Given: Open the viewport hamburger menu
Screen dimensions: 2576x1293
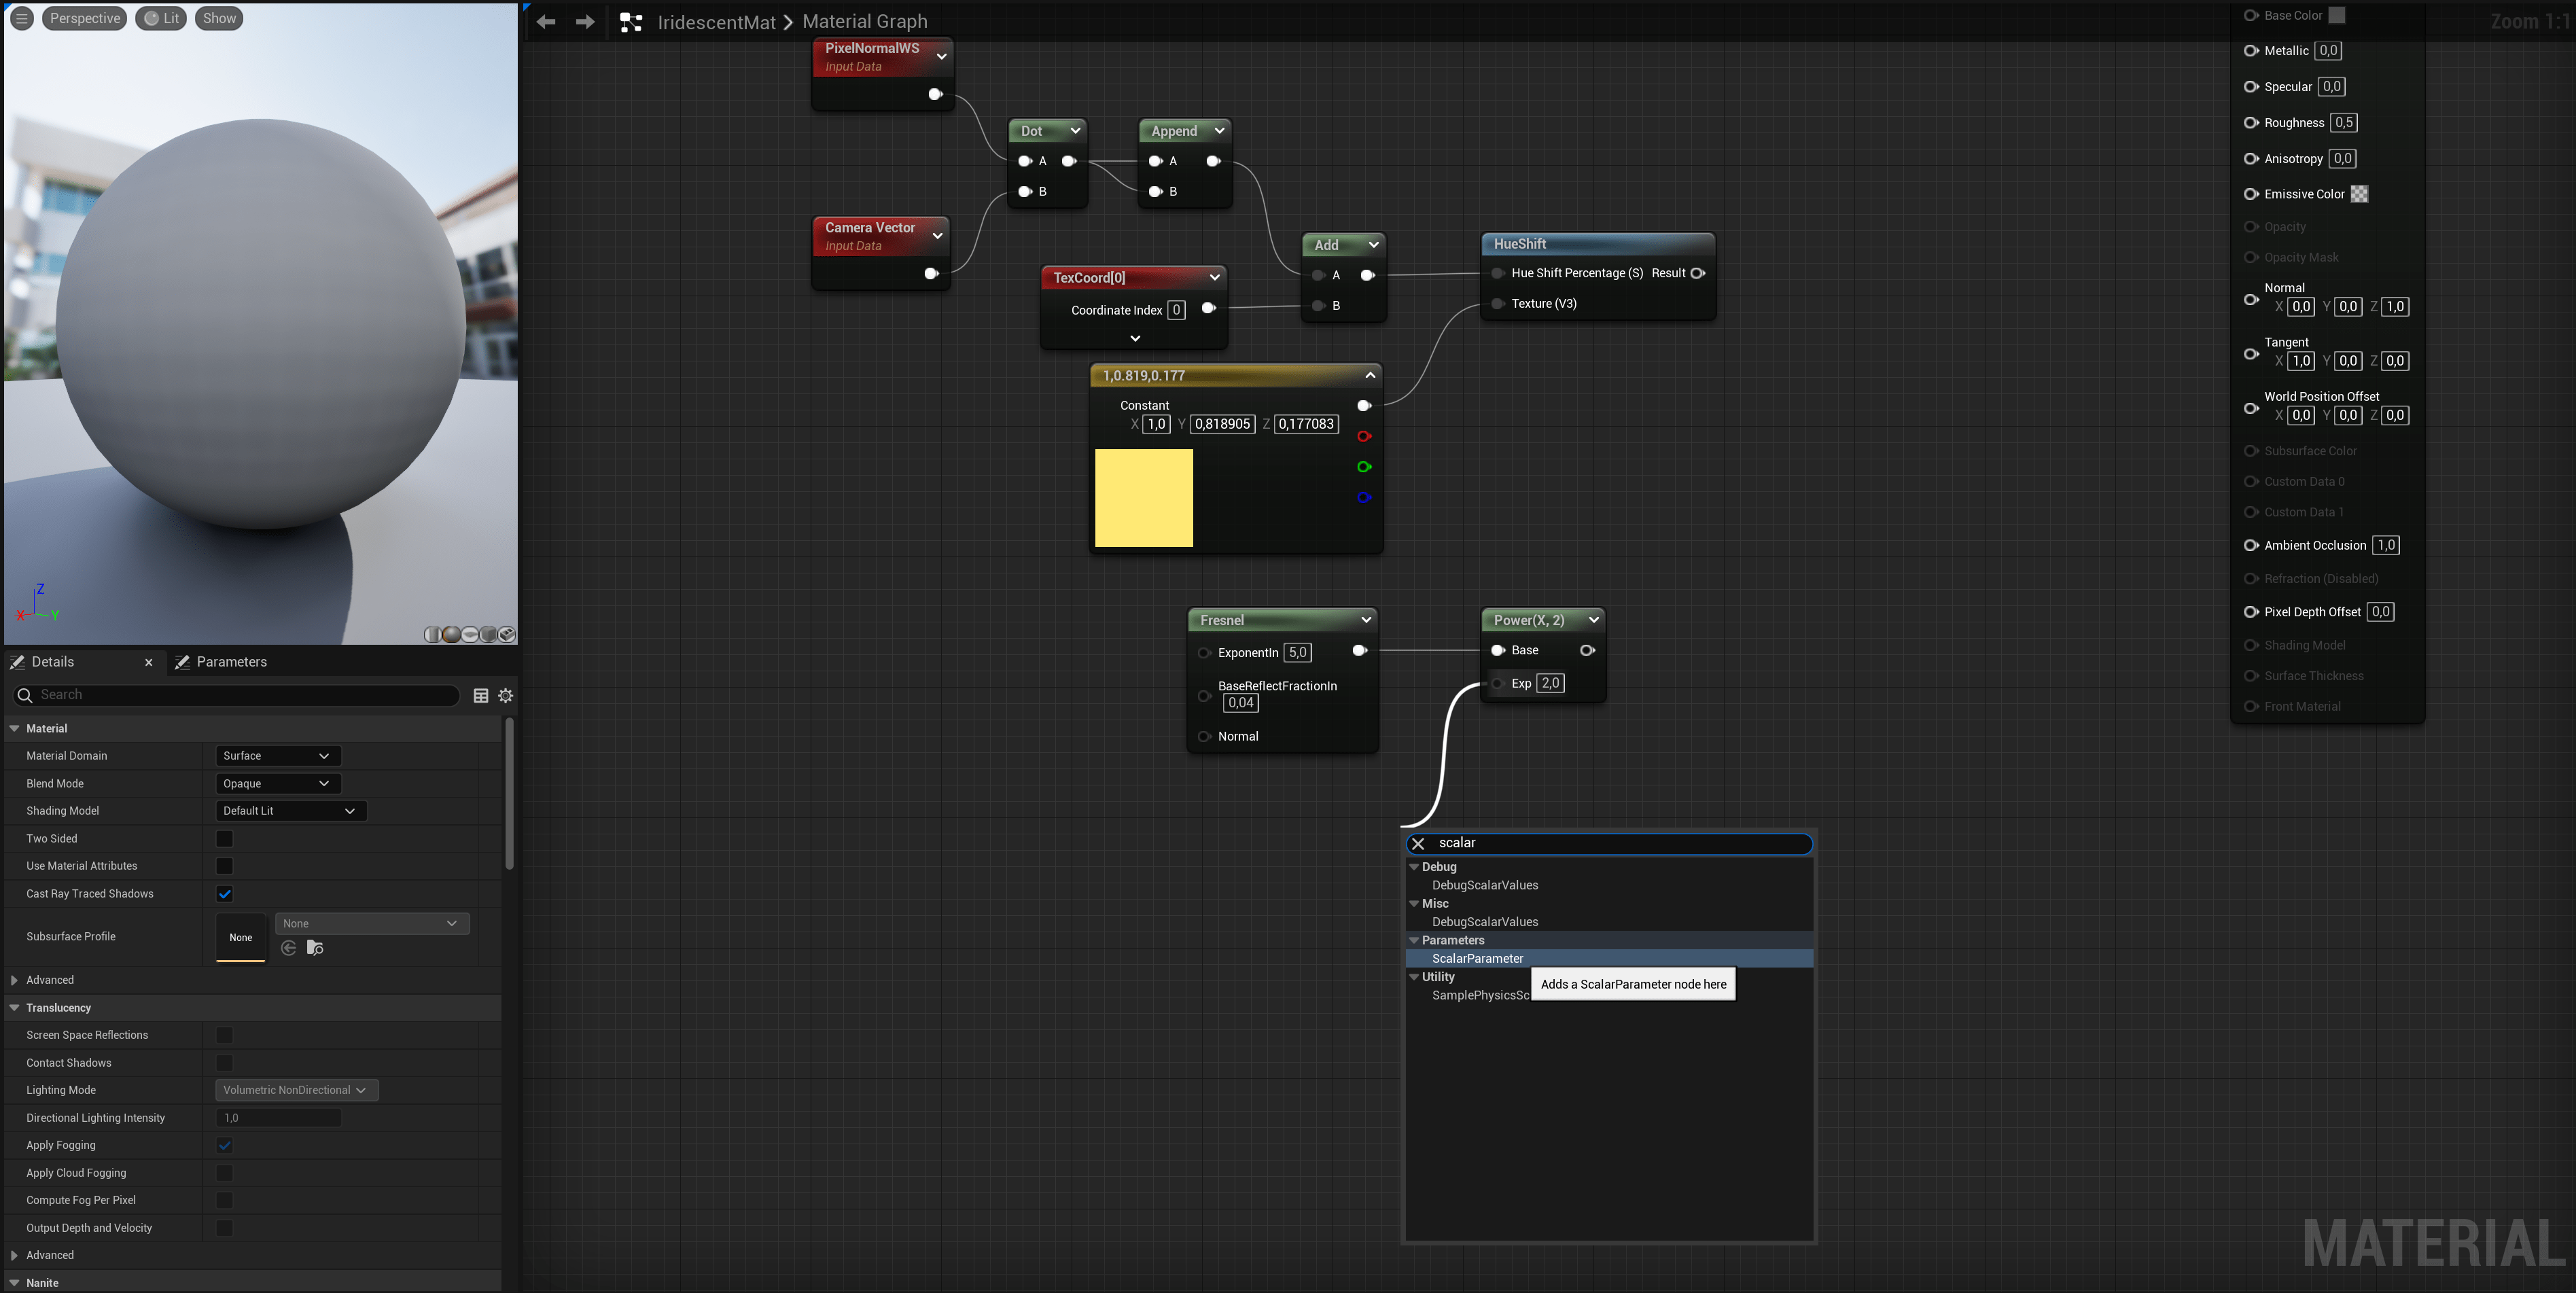Looking at the screenshot, I should (22, 18).
